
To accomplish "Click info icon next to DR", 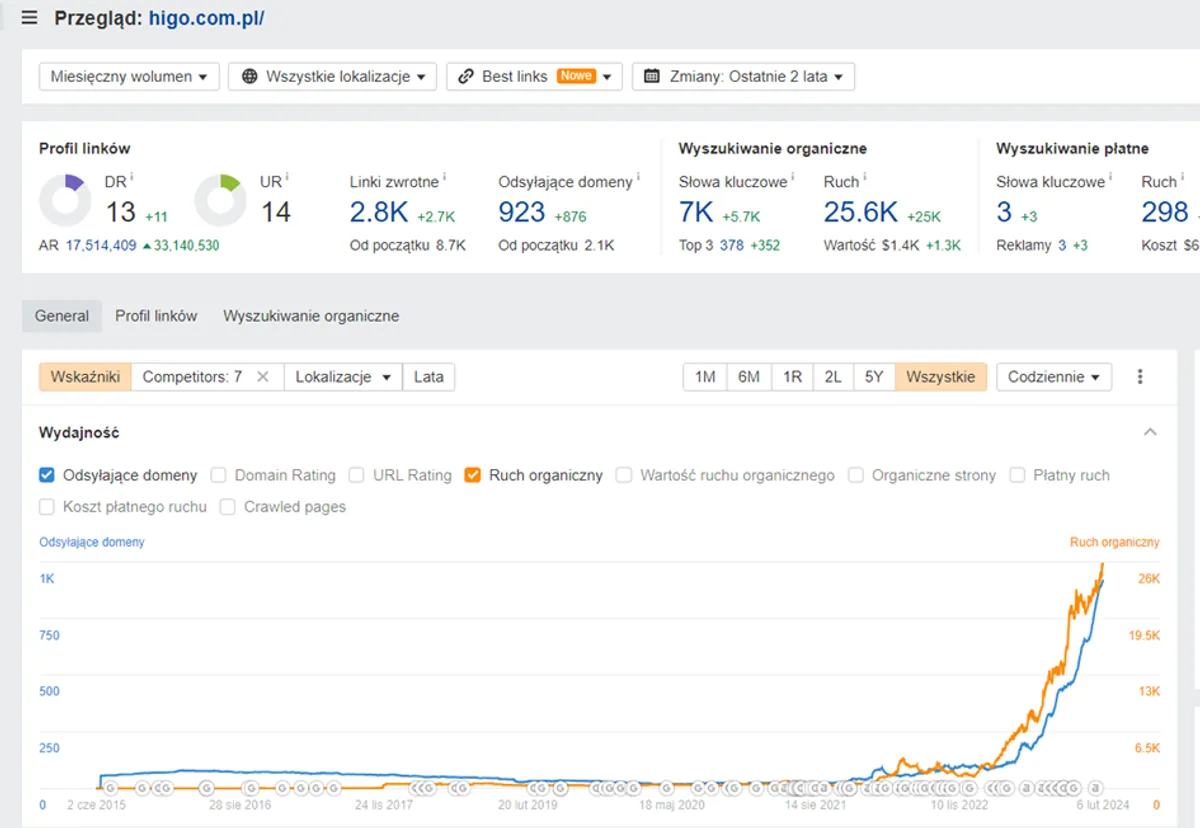I will [132, 178].
